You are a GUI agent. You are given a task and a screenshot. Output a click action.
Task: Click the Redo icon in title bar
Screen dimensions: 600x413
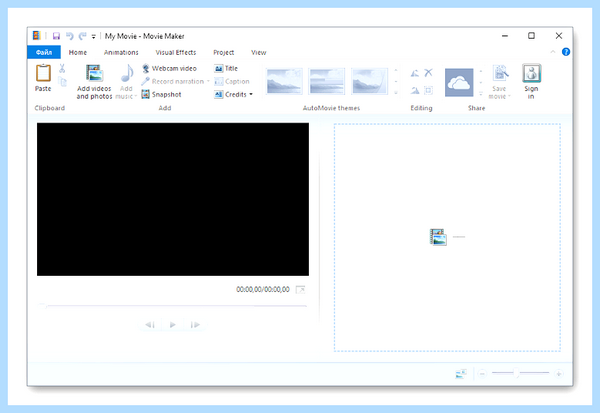pyautogui.click(x=83, y=36)
